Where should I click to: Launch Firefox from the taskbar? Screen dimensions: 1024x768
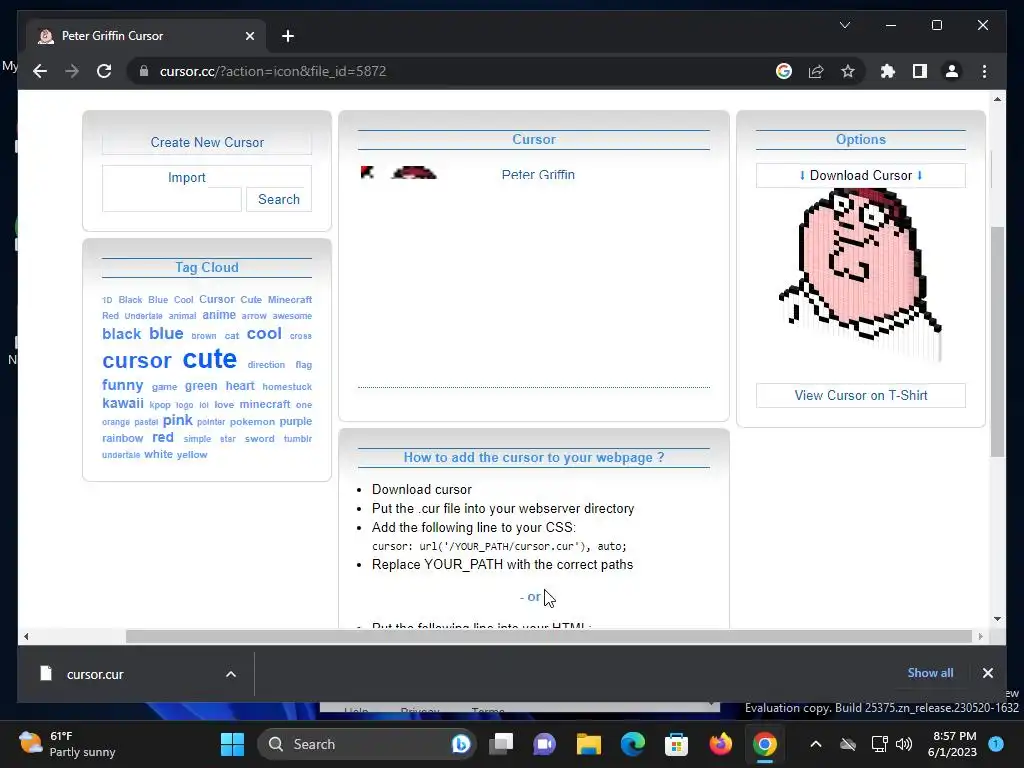[720, 744]
